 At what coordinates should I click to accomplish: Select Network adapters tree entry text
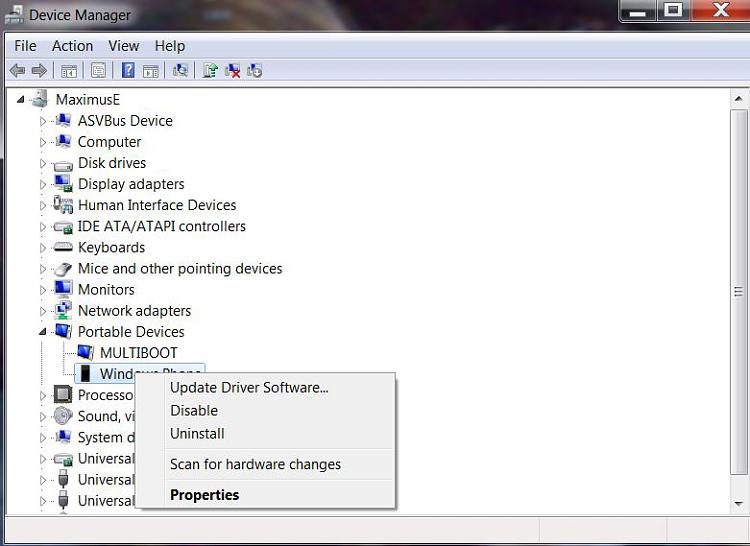coord(134,311)
